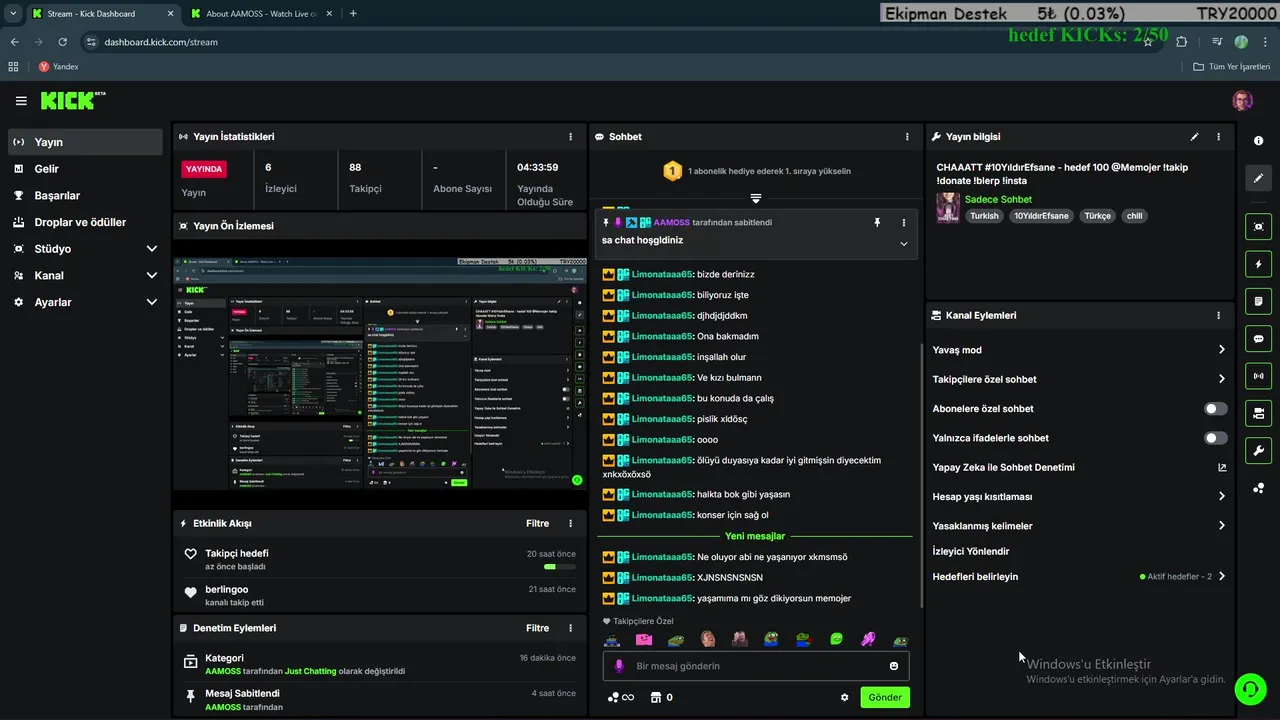The image size is (1280, 720).
Task: Click the KICK logo
Action: tap(72, 100)
